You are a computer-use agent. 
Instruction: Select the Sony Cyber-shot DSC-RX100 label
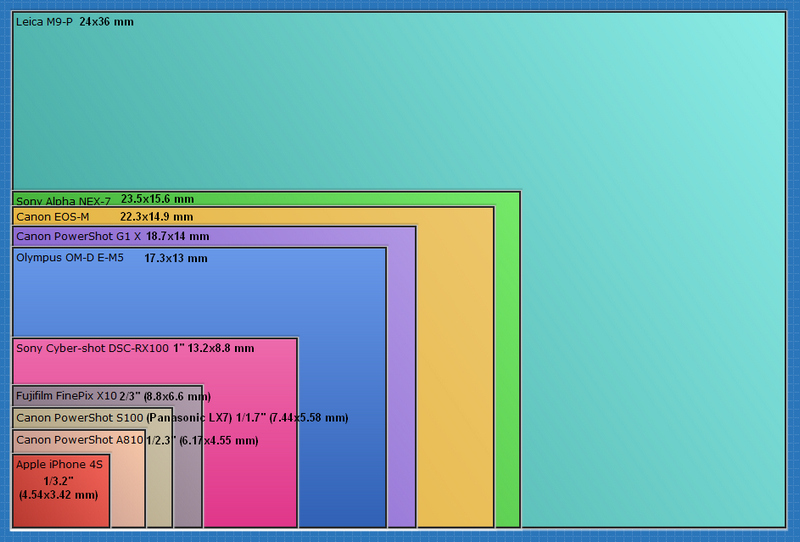click(x=92, y=348)
